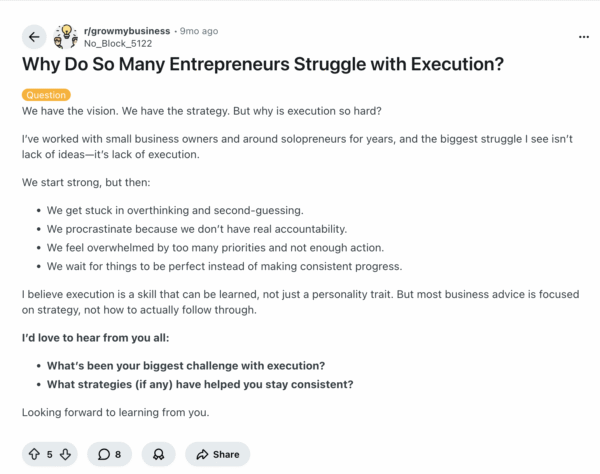This screenshot has height=474, width=600.
Task: Click the vote count number 5
Action: point(49,454)
